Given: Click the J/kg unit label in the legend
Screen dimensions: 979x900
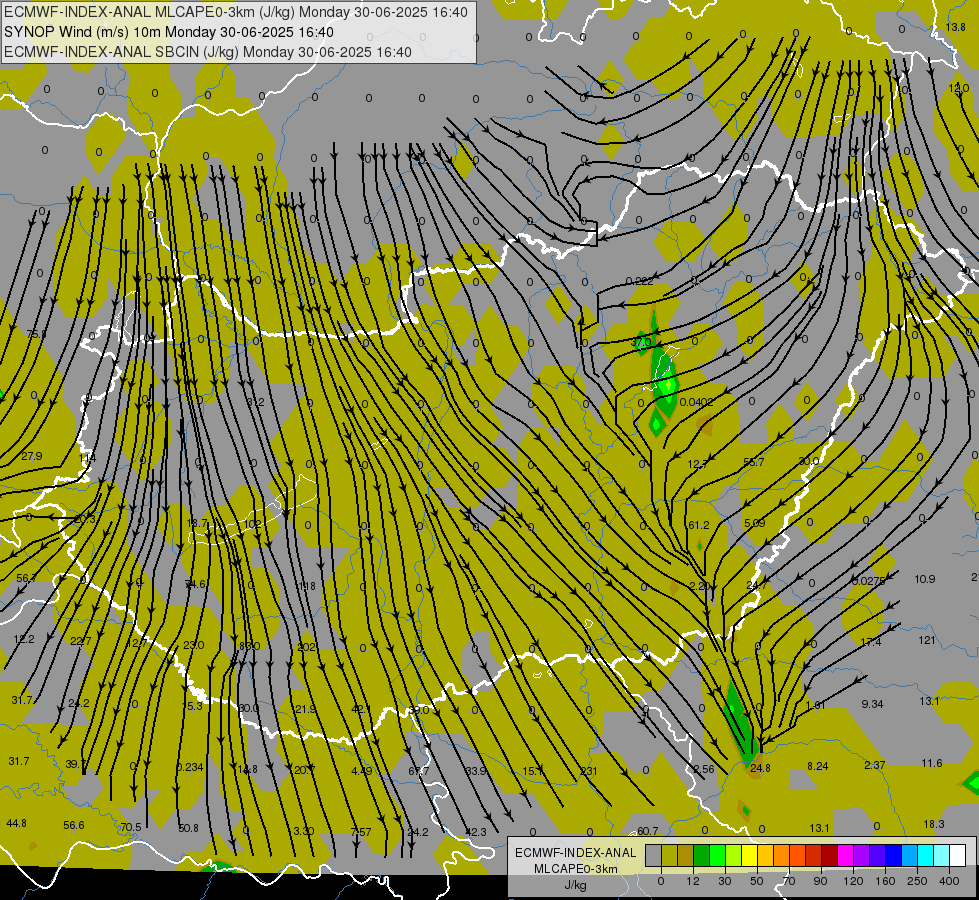Looking at the screenshot, I should tap(576, 885).
